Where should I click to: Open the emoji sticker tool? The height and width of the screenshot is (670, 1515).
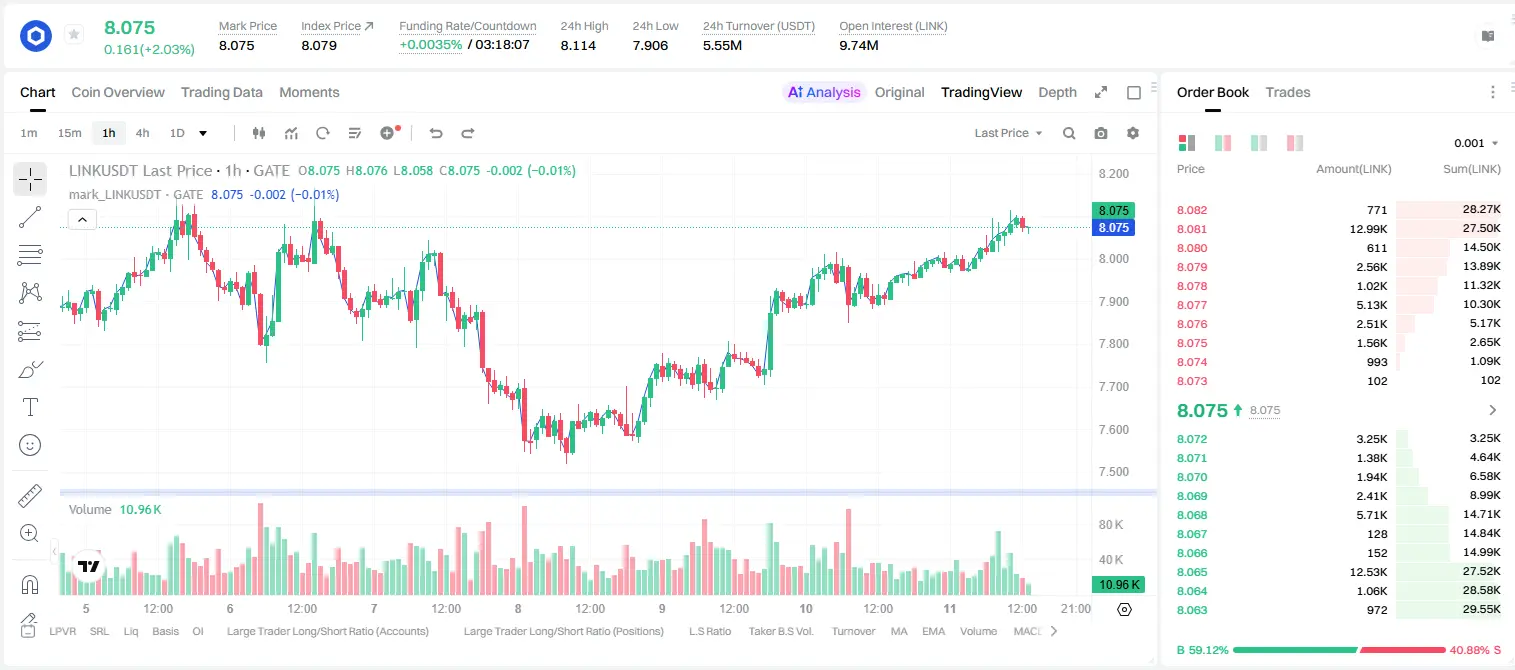pyautogui.click(x=30, y=445)
